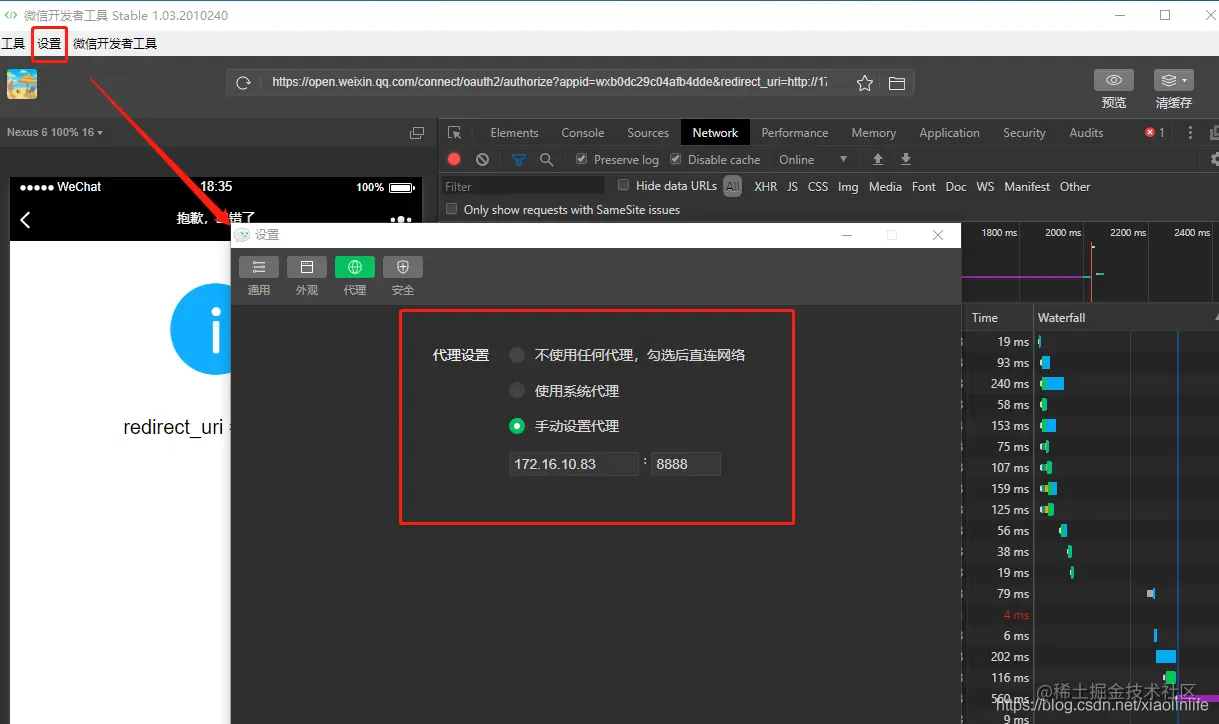1219x724 pixels.
Task: Filter requests by Doc
Action: 956,187
